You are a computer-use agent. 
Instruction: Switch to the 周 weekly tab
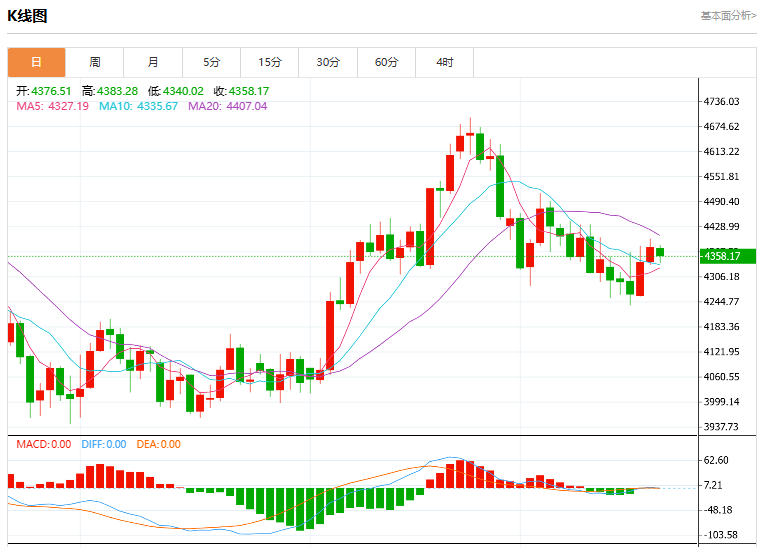coord(95,62)
